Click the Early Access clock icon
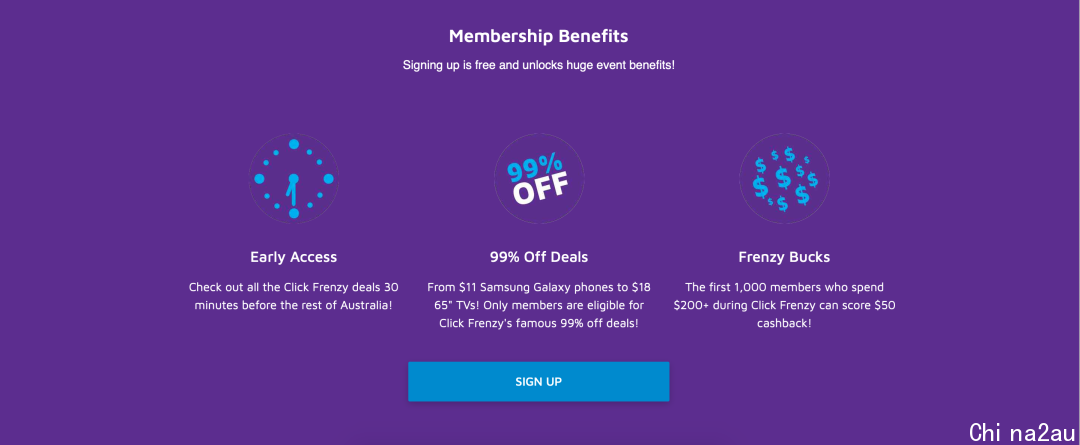Screen dimensions: 1080x445 click(x=293, y=179)
